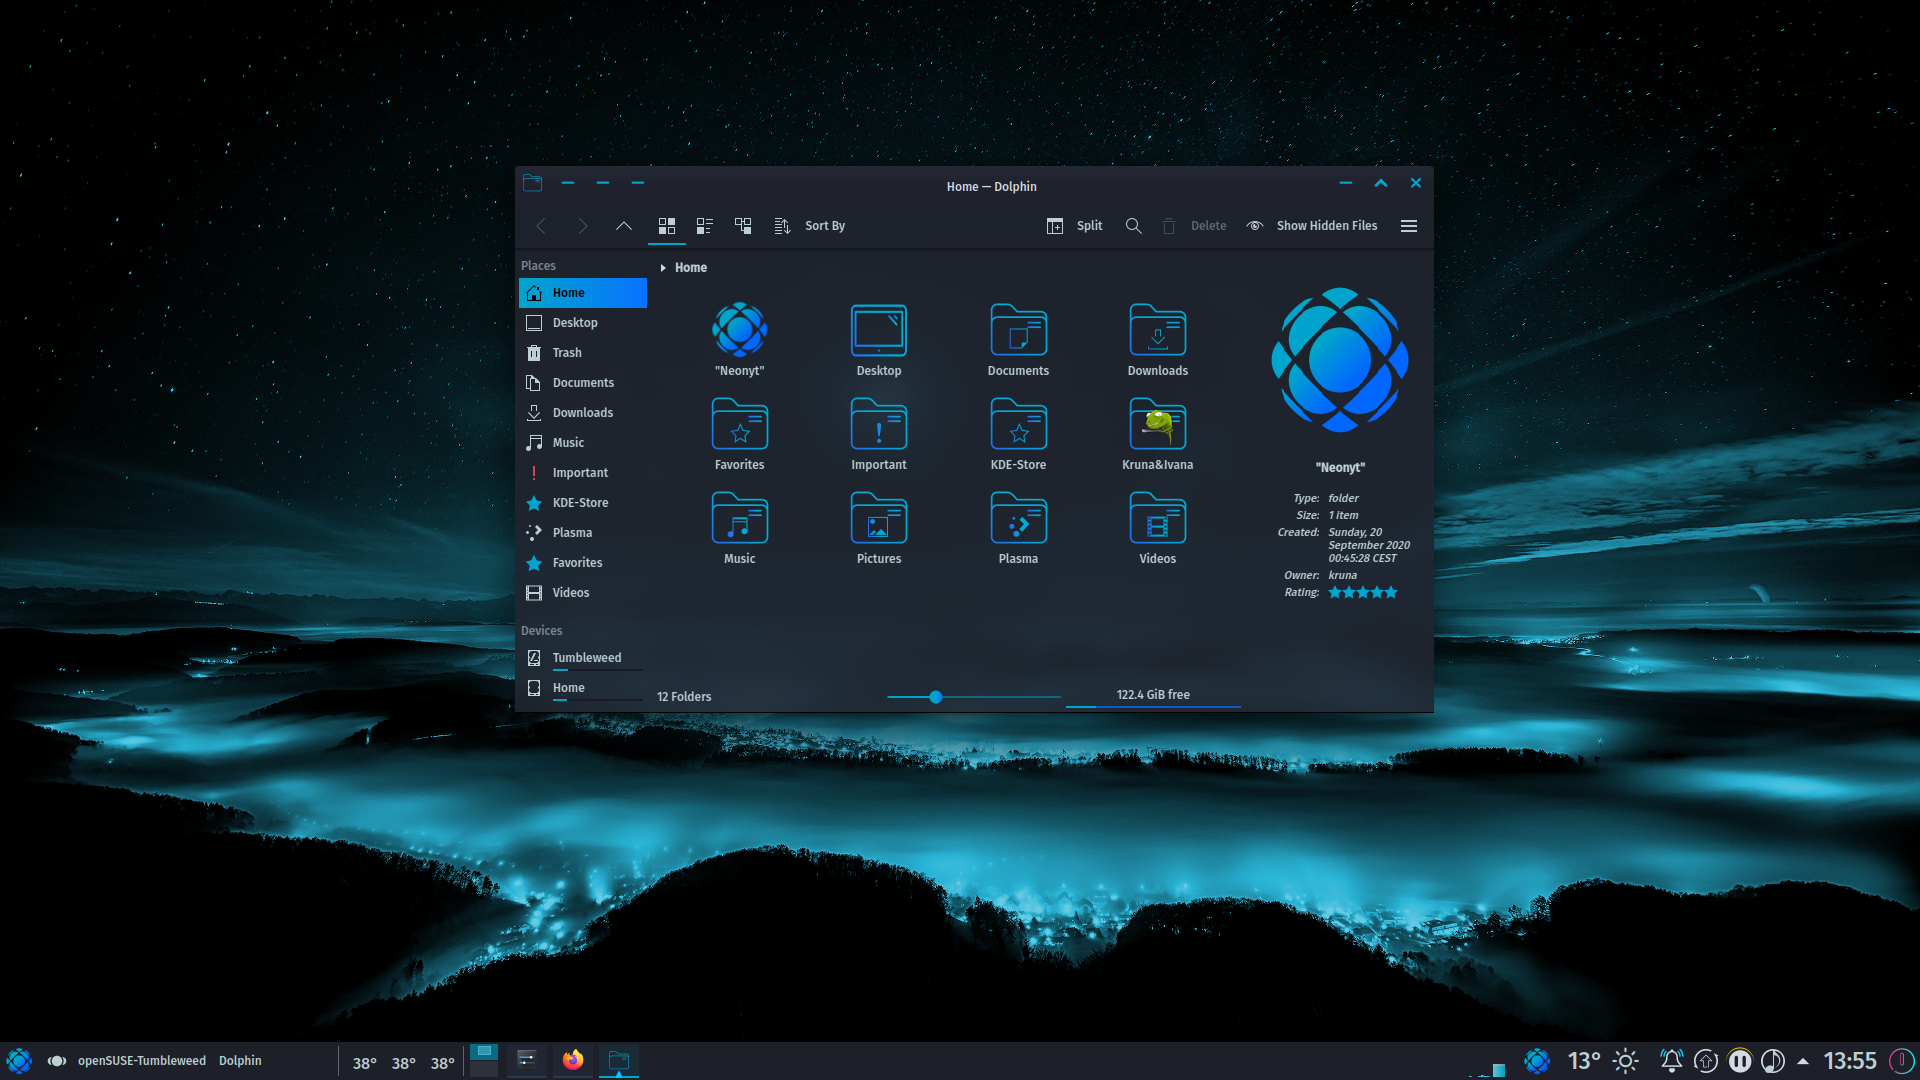
Task: Select the Music folder icon
Action: click(740, 518)
